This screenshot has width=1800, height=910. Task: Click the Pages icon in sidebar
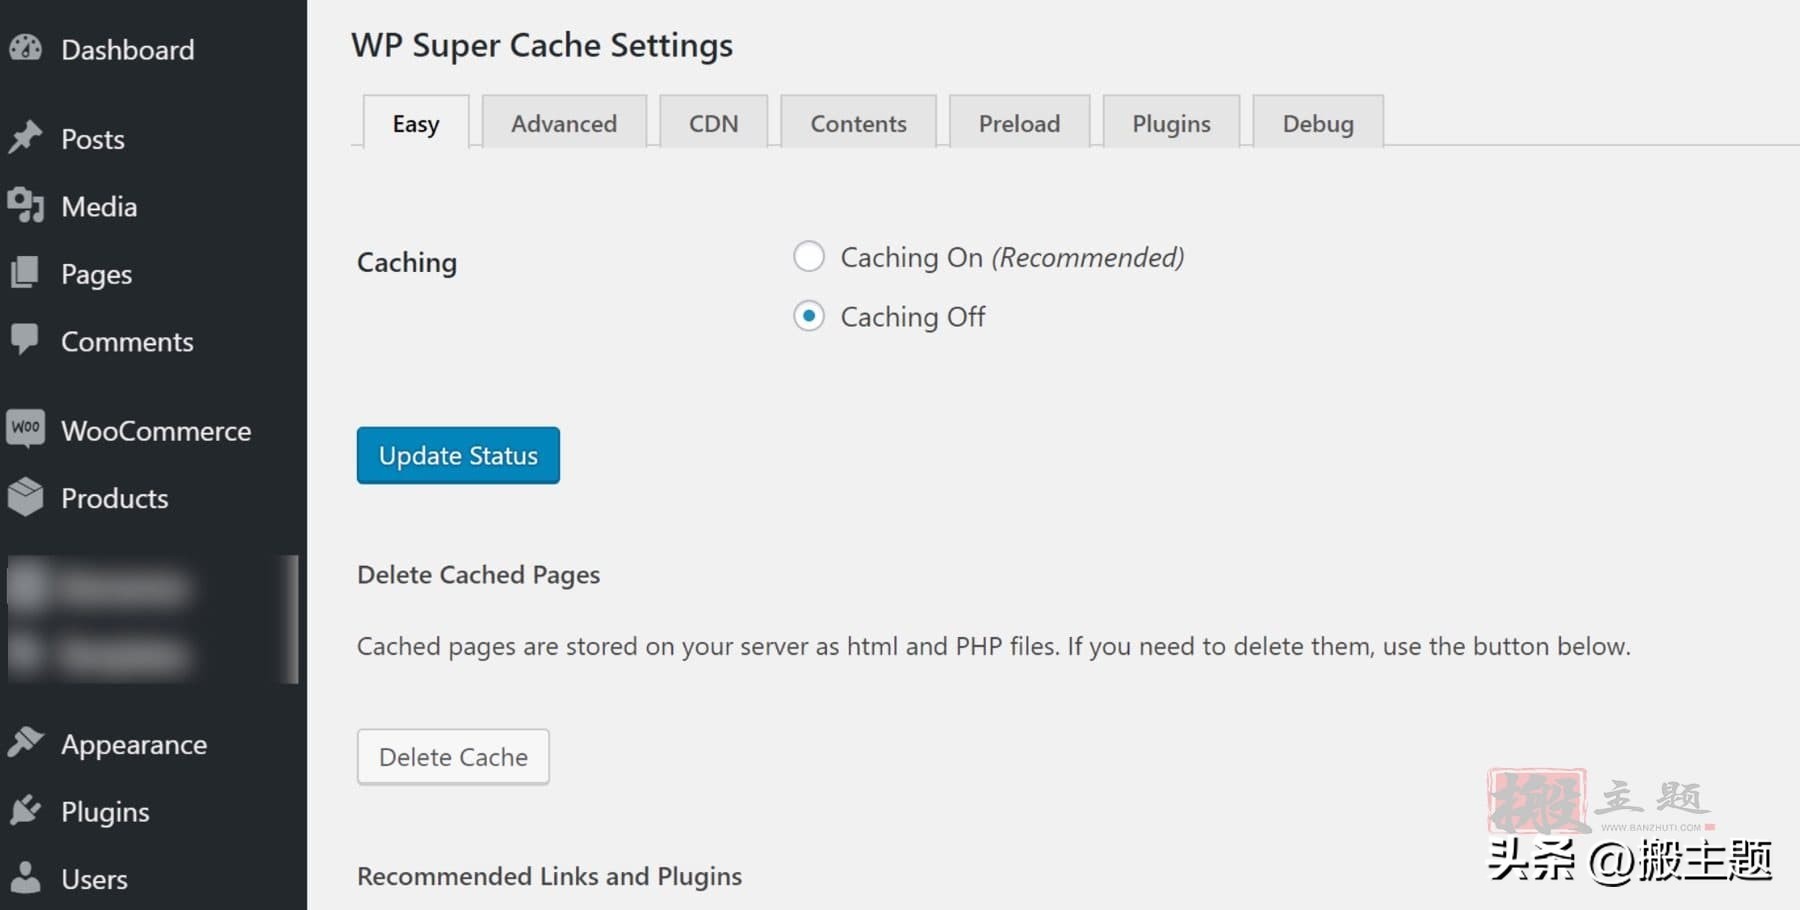pos(26,273)
